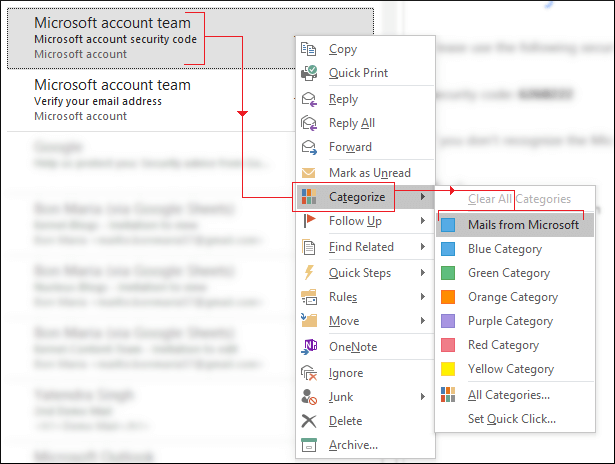Pick the Yellow Category swatch
Image resolution: width=615 pixels, height=464 pixels.
point(448,369)
